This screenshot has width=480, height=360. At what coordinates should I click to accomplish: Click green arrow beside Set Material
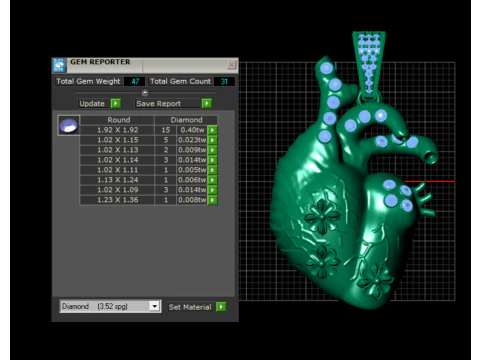click(x=221, y=307)
